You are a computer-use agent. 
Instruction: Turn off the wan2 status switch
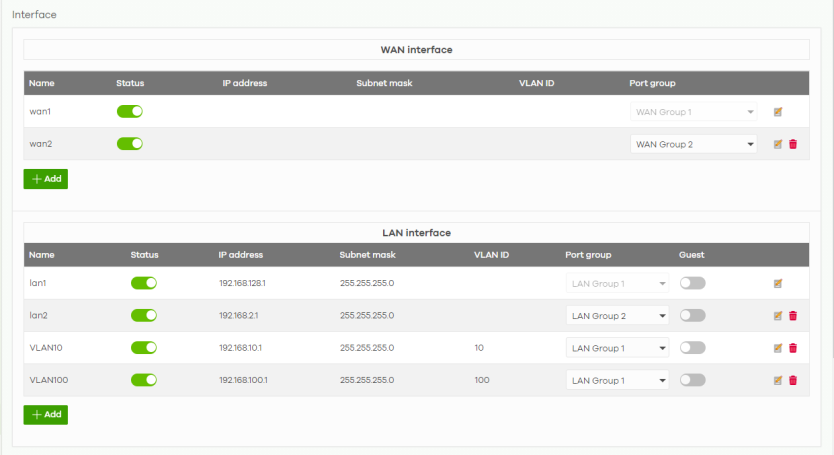(130, 144)
